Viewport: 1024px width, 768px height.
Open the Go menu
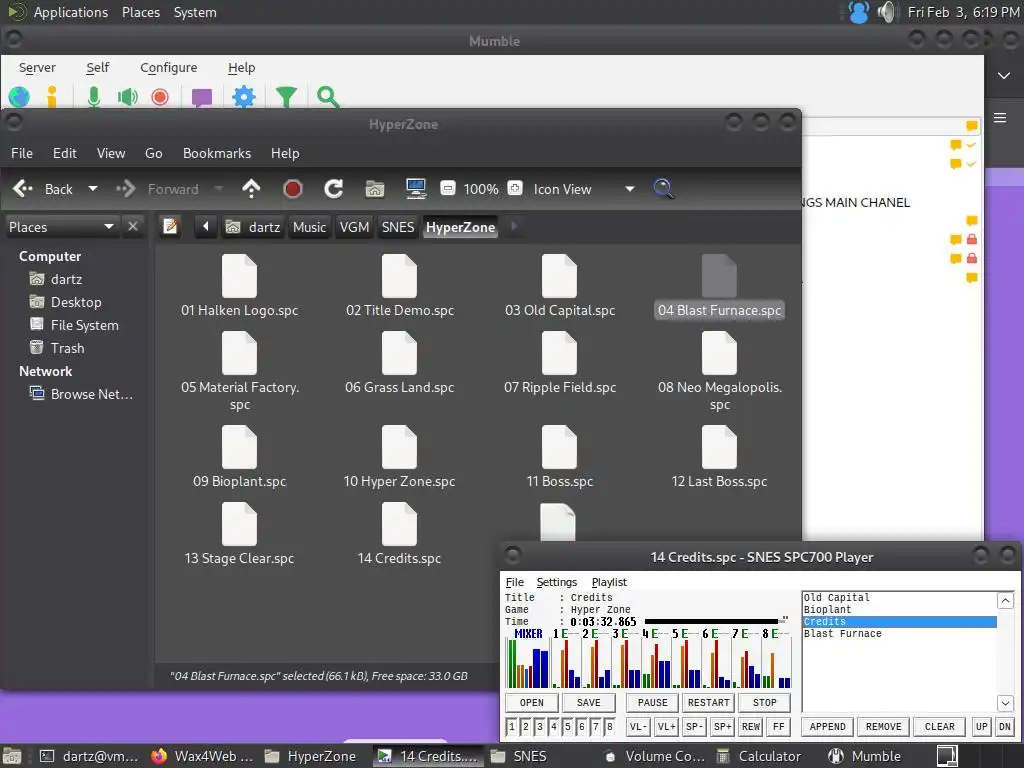153,153
